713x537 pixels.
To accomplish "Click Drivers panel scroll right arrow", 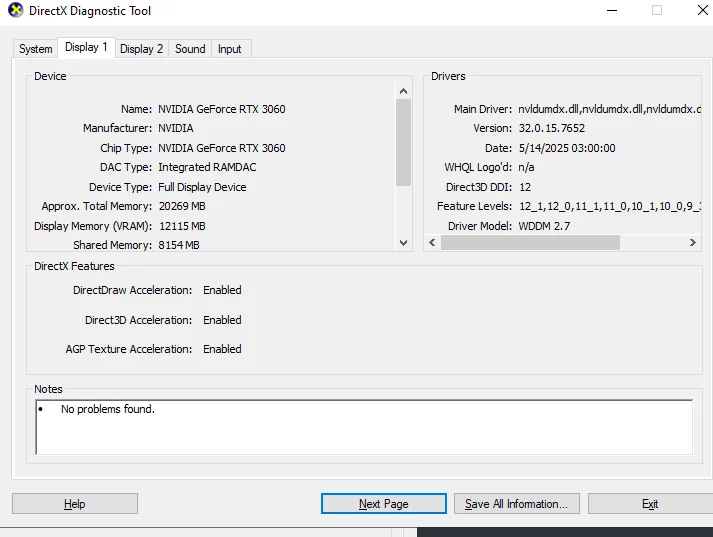I will click(x=693, y=242).
